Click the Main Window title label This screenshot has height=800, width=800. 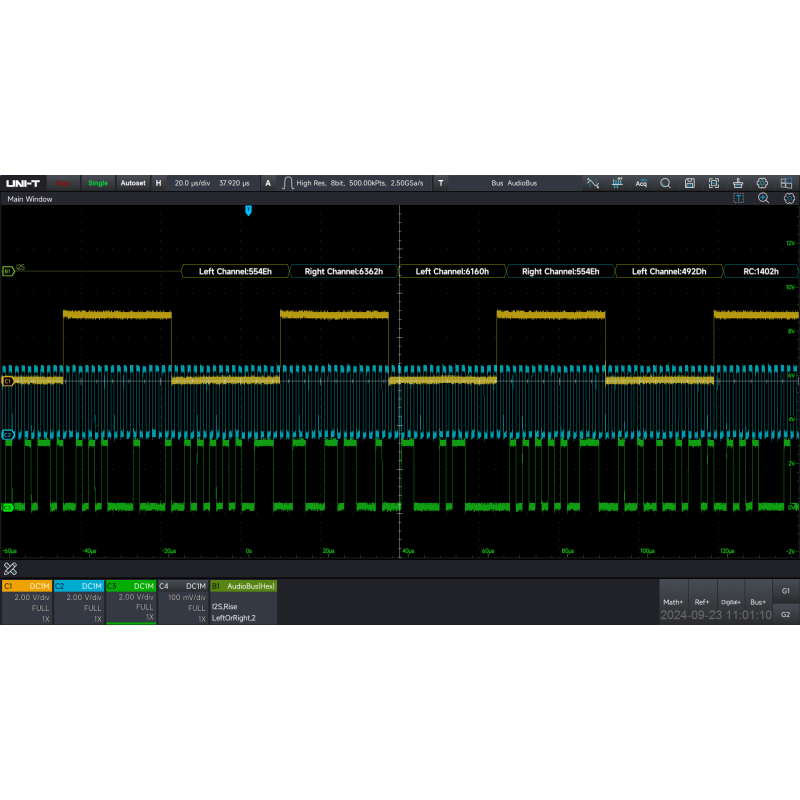30,199
